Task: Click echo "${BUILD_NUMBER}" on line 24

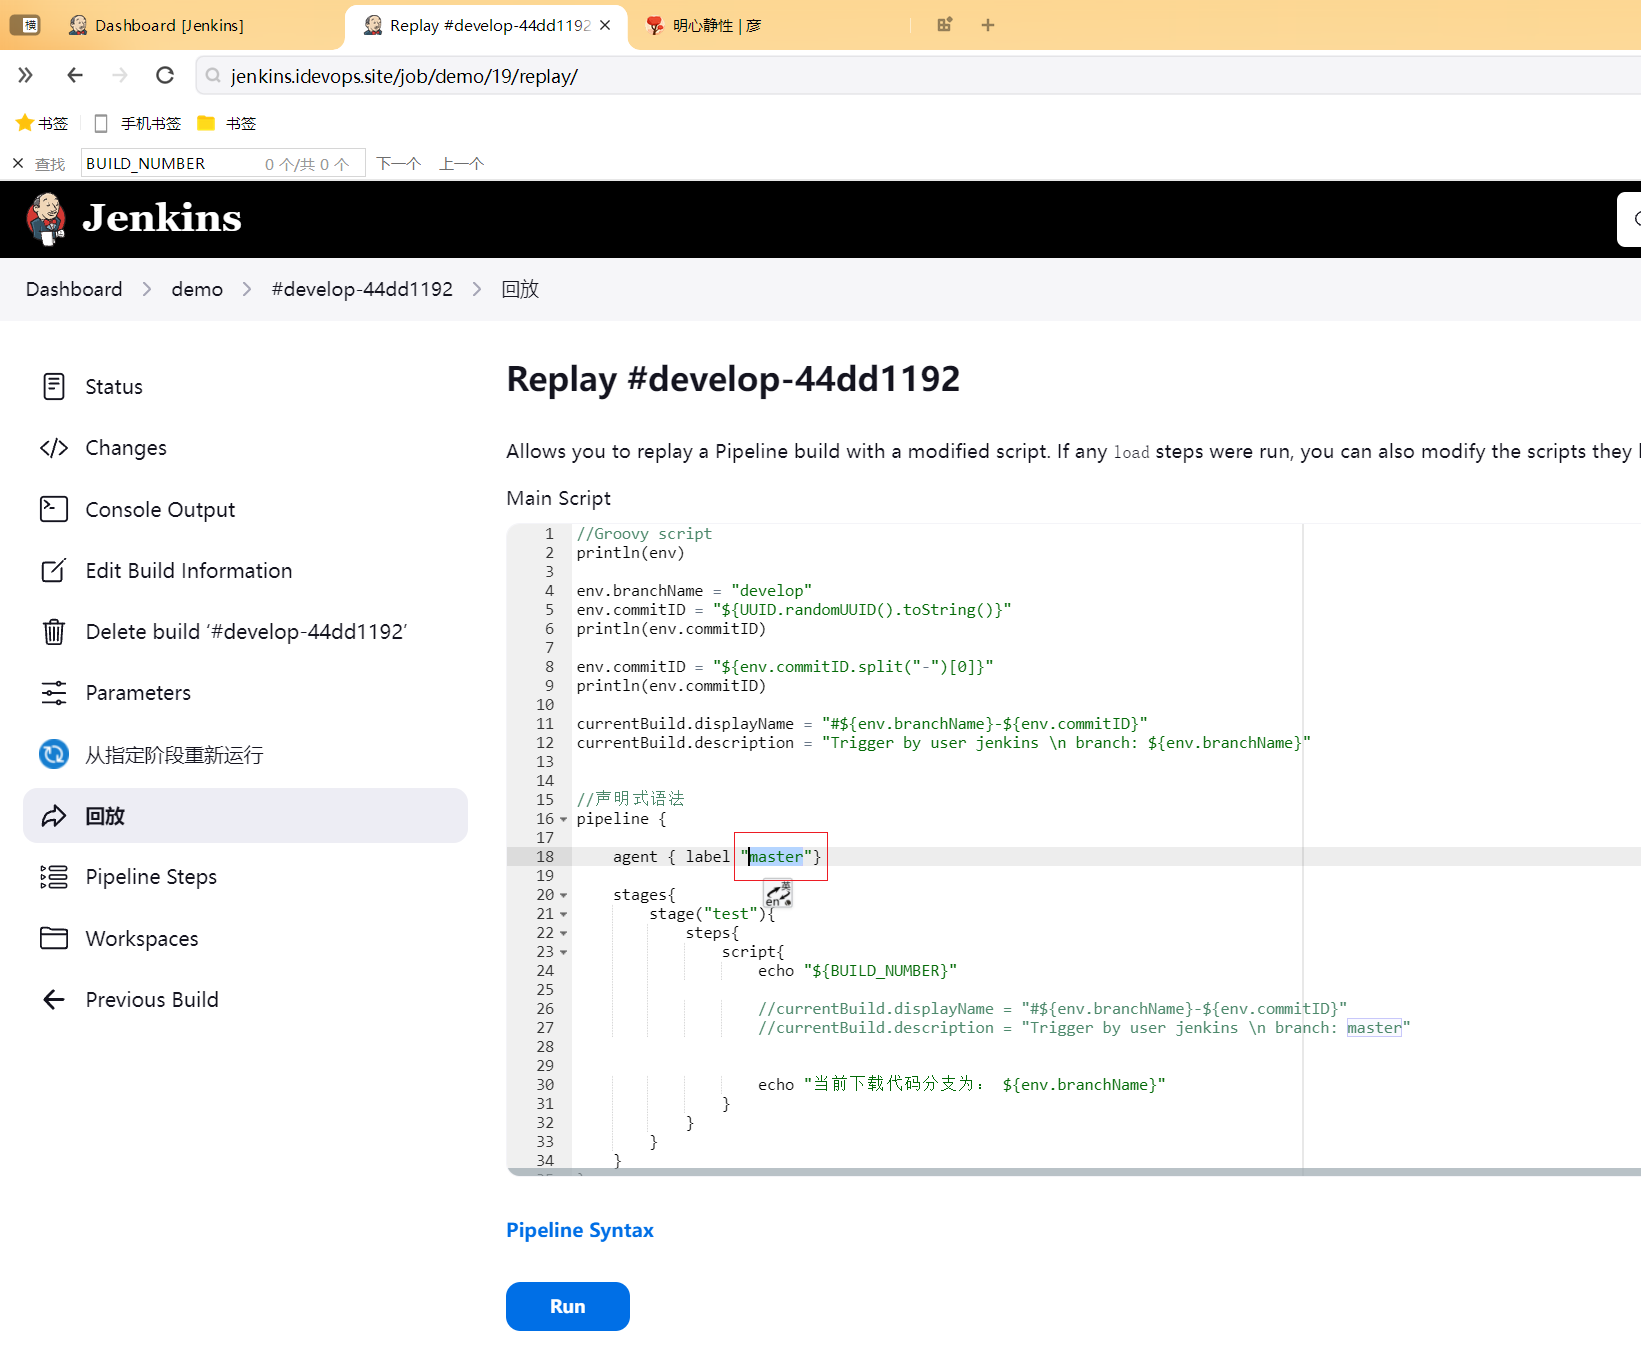Action: tap(857, 971)
